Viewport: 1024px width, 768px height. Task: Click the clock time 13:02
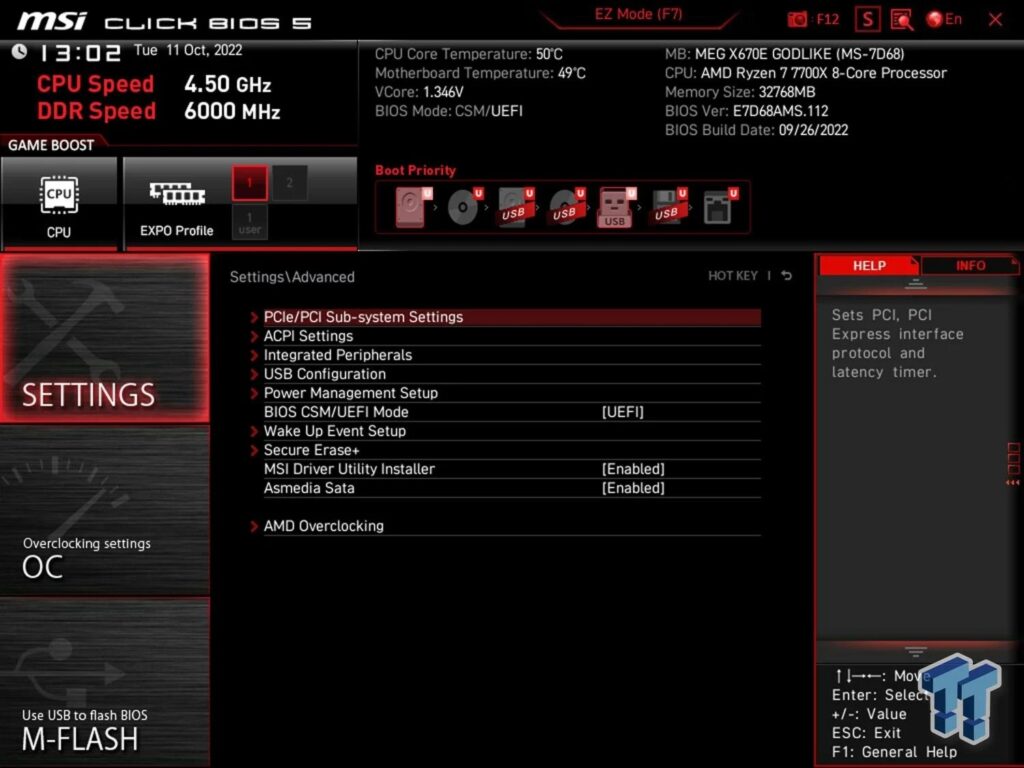tap(80, 53)
